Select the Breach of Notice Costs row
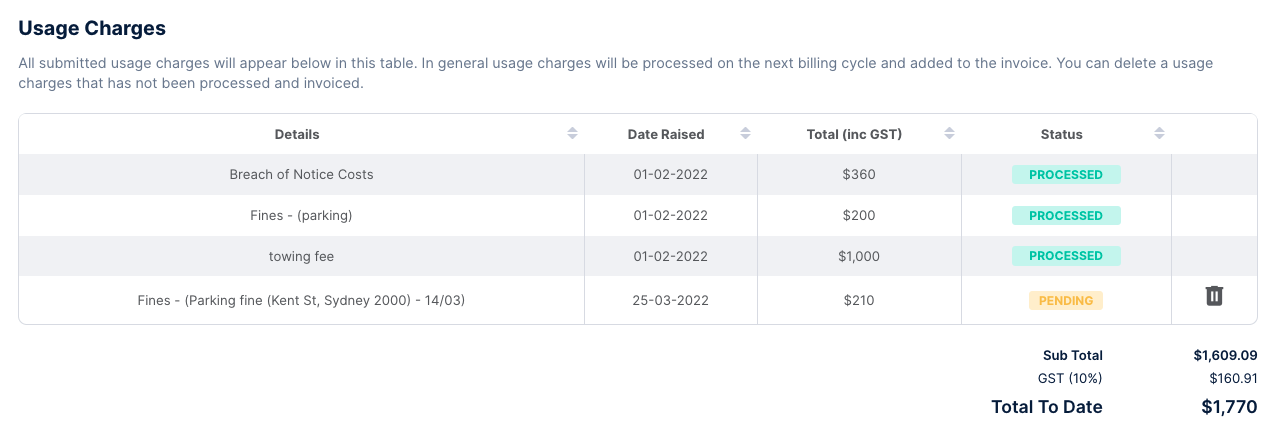 301,175
